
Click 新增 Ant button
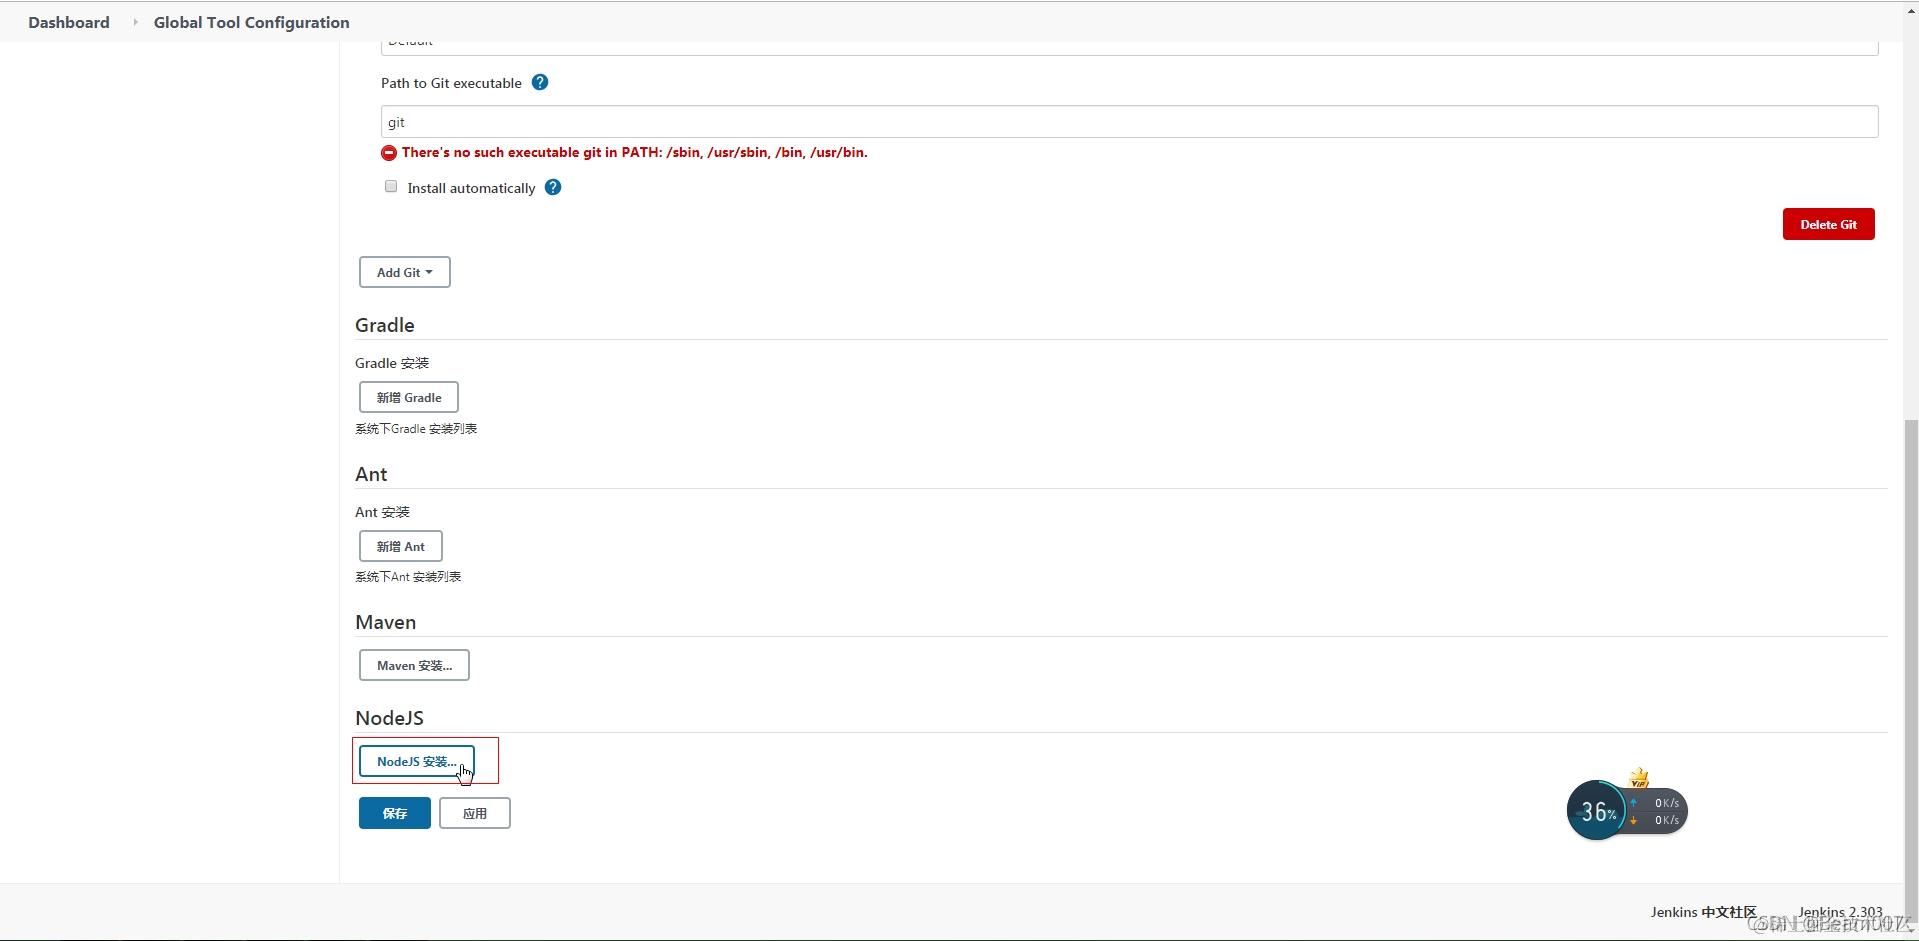tap(401, 546)
